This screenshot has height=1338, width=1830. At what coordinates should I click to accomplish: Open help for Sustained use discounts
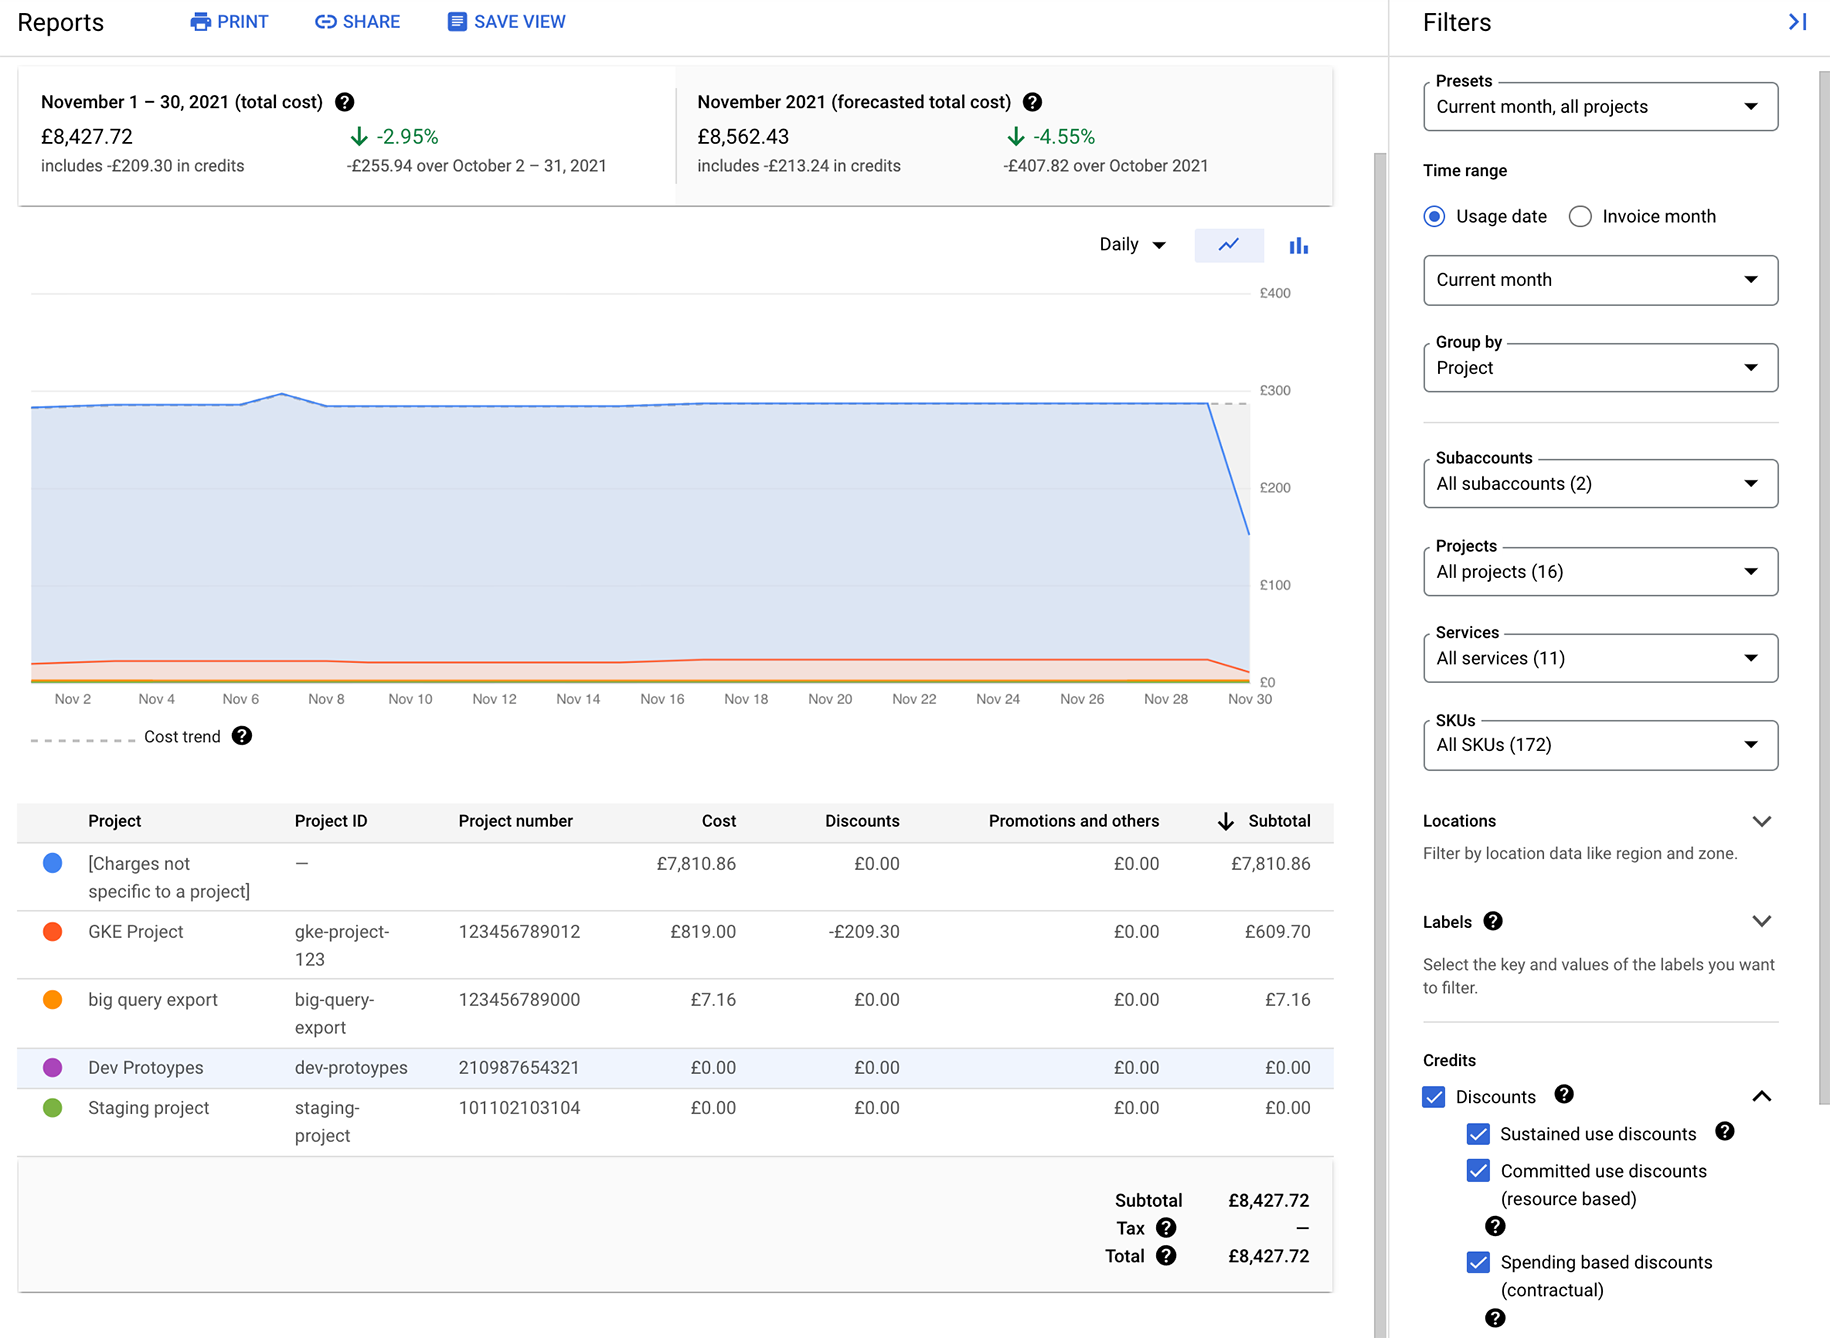click(x=1724, y=1132)
